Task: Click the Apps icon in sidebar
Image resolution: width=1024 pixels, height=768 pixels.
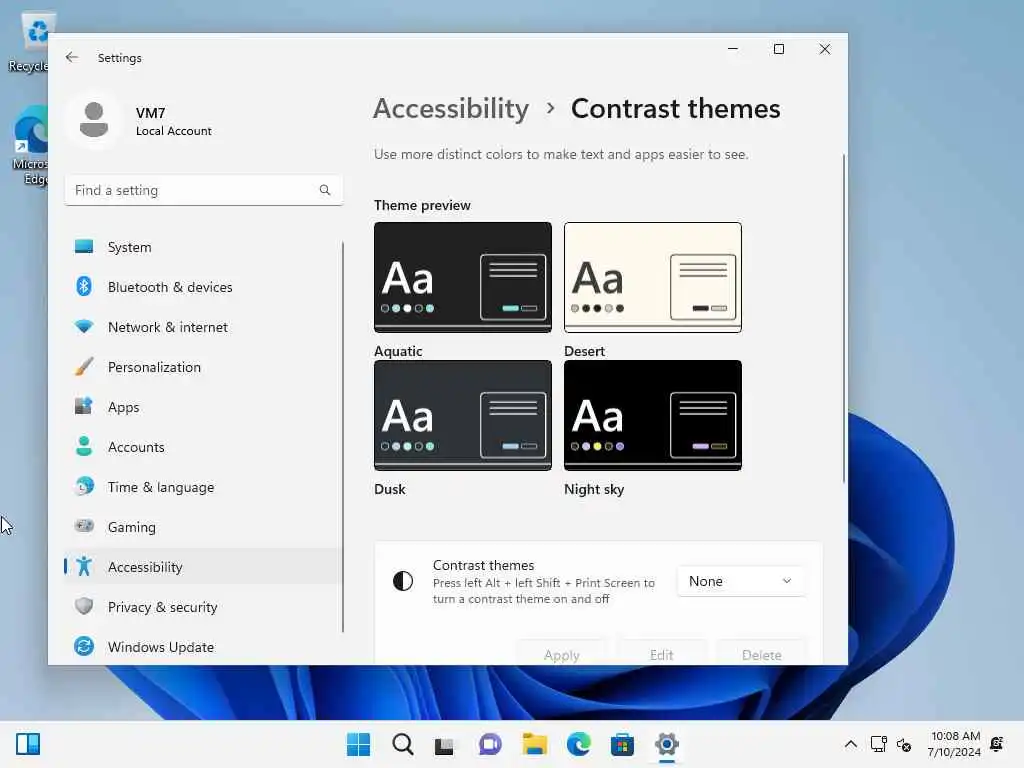Action: pos(84,406)
